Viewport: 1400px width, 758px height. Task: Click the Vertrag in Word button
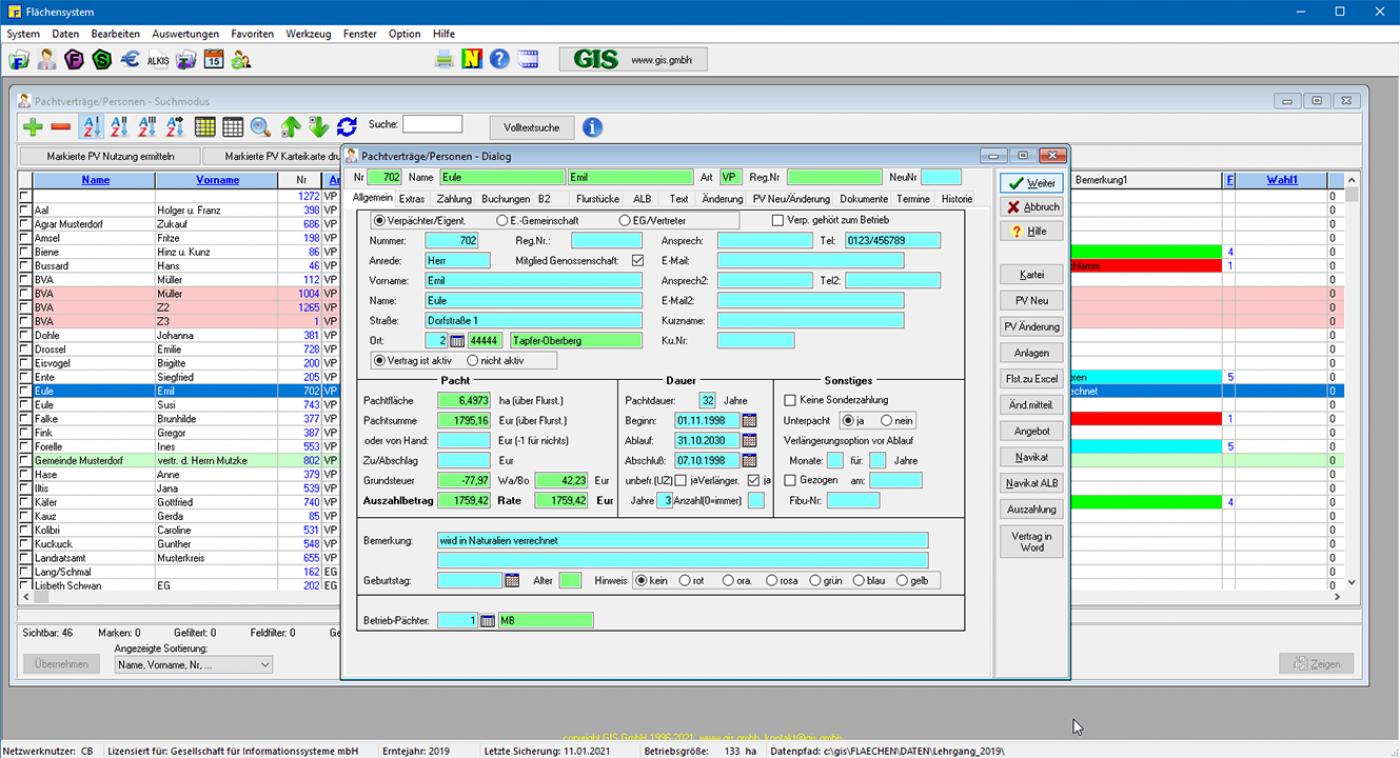1031,541
